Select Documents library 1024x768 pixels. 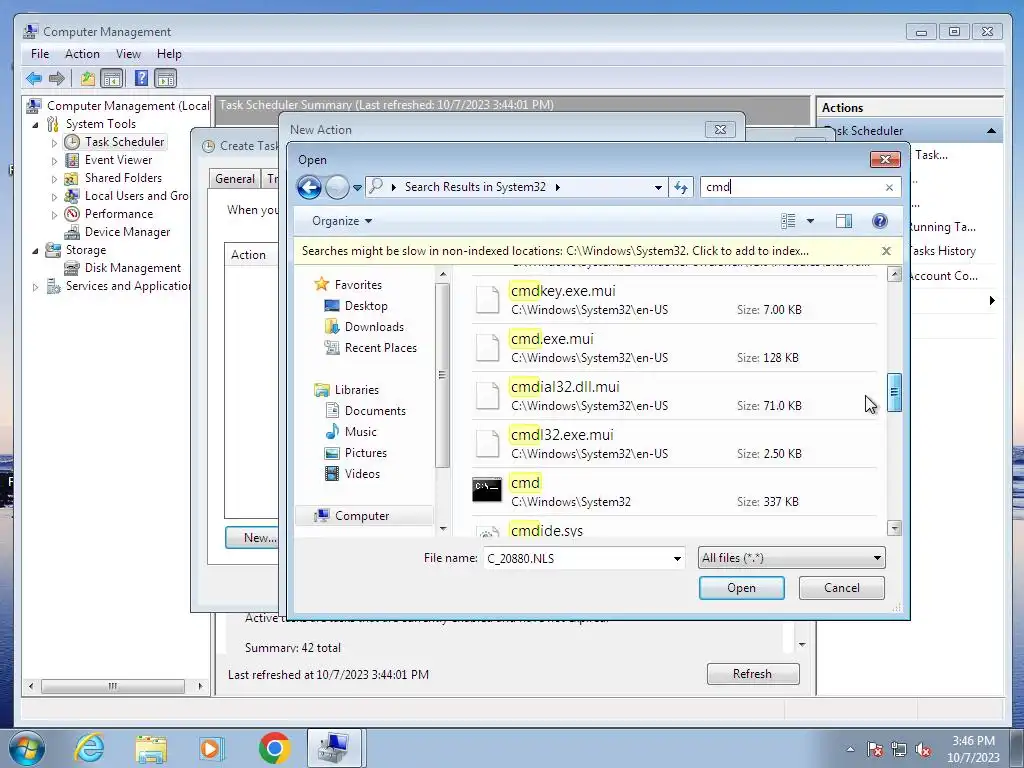(x=365, y=411)
